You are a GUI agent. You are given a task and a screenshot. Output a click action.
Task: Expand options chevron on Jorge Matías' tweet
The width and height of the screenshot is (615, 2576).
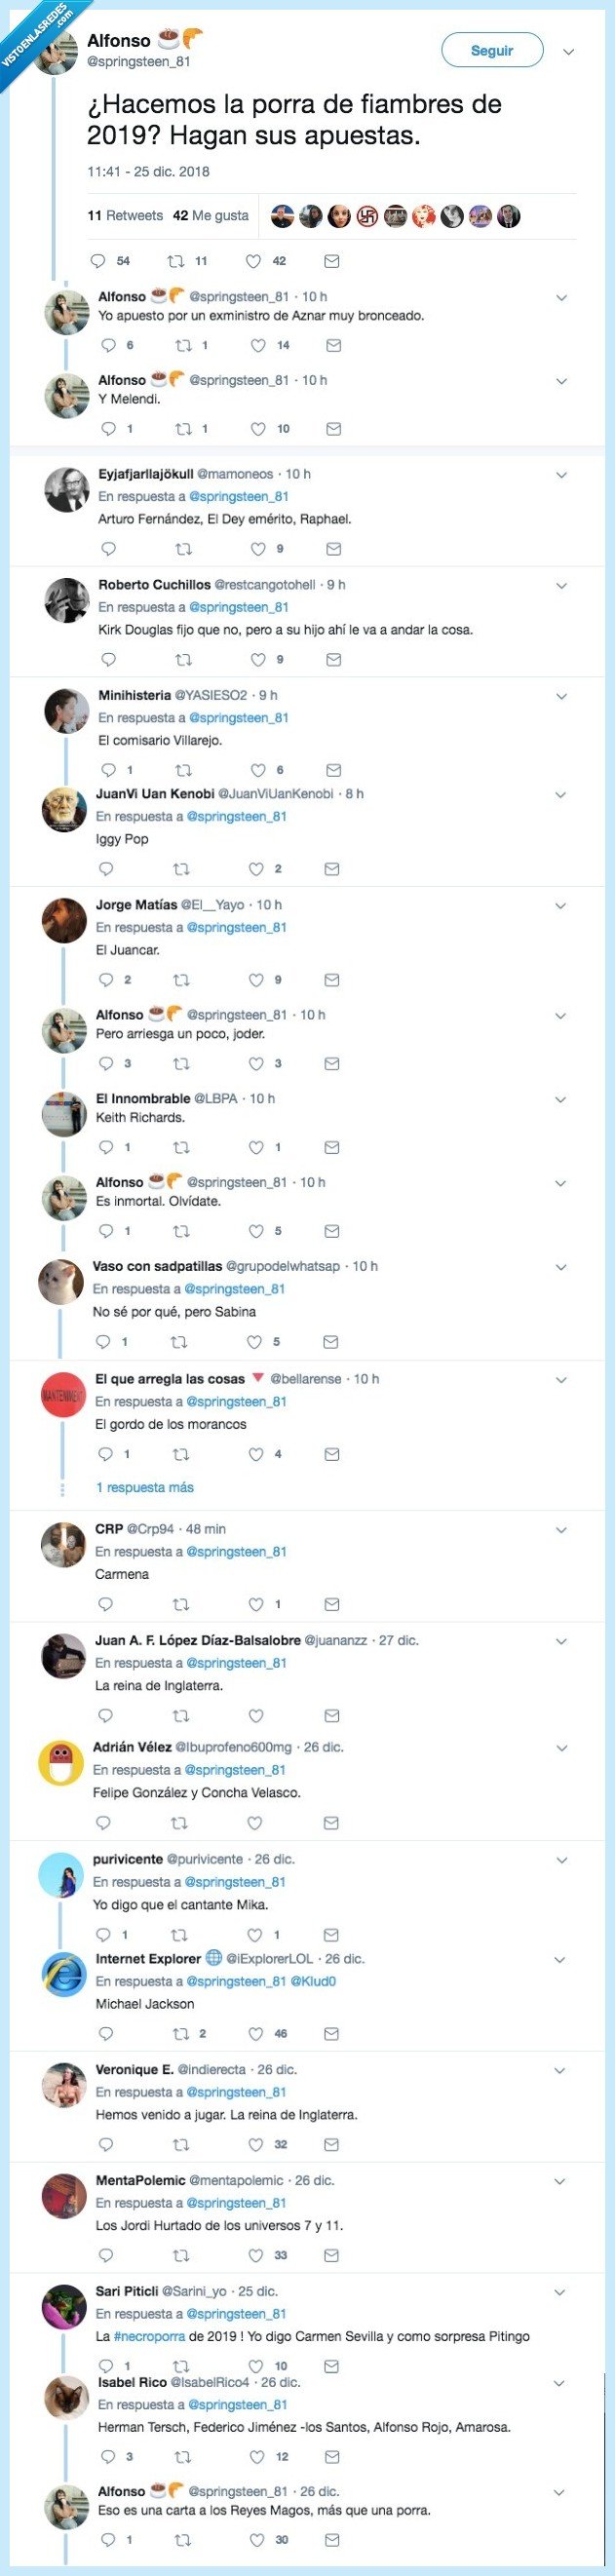click(561, 905)
